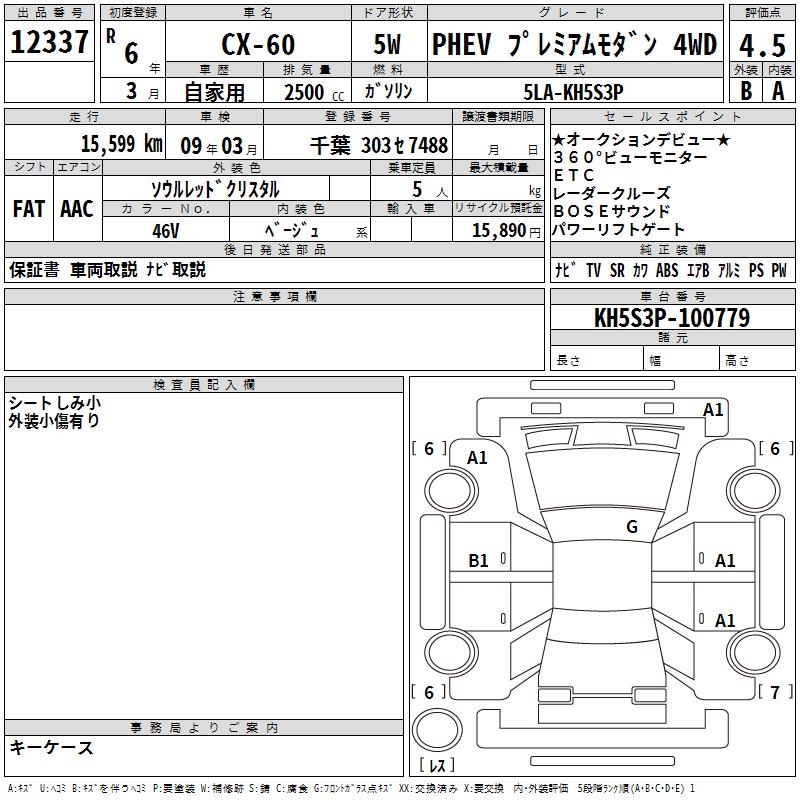Select chassis number KH5S3P-100779

coord(672,318)
